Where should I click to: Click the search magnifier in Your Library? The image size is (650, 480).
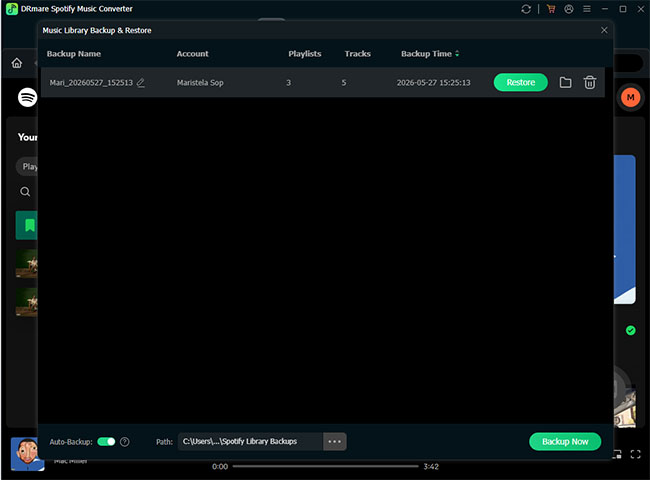pos(25,192)
